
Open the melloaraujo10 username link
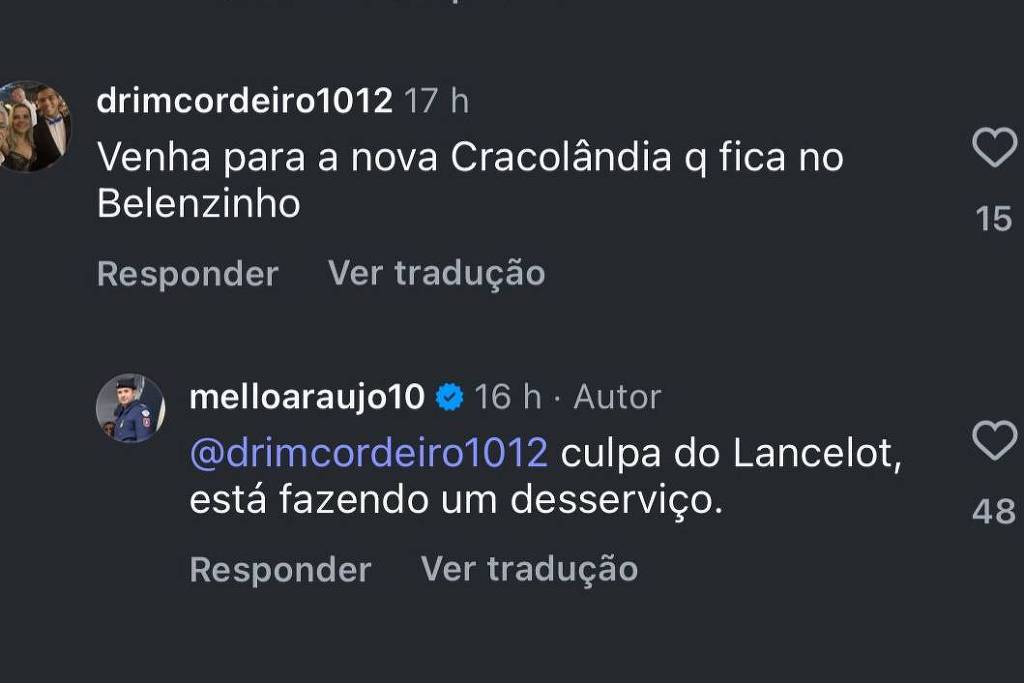tap(307, 397)
